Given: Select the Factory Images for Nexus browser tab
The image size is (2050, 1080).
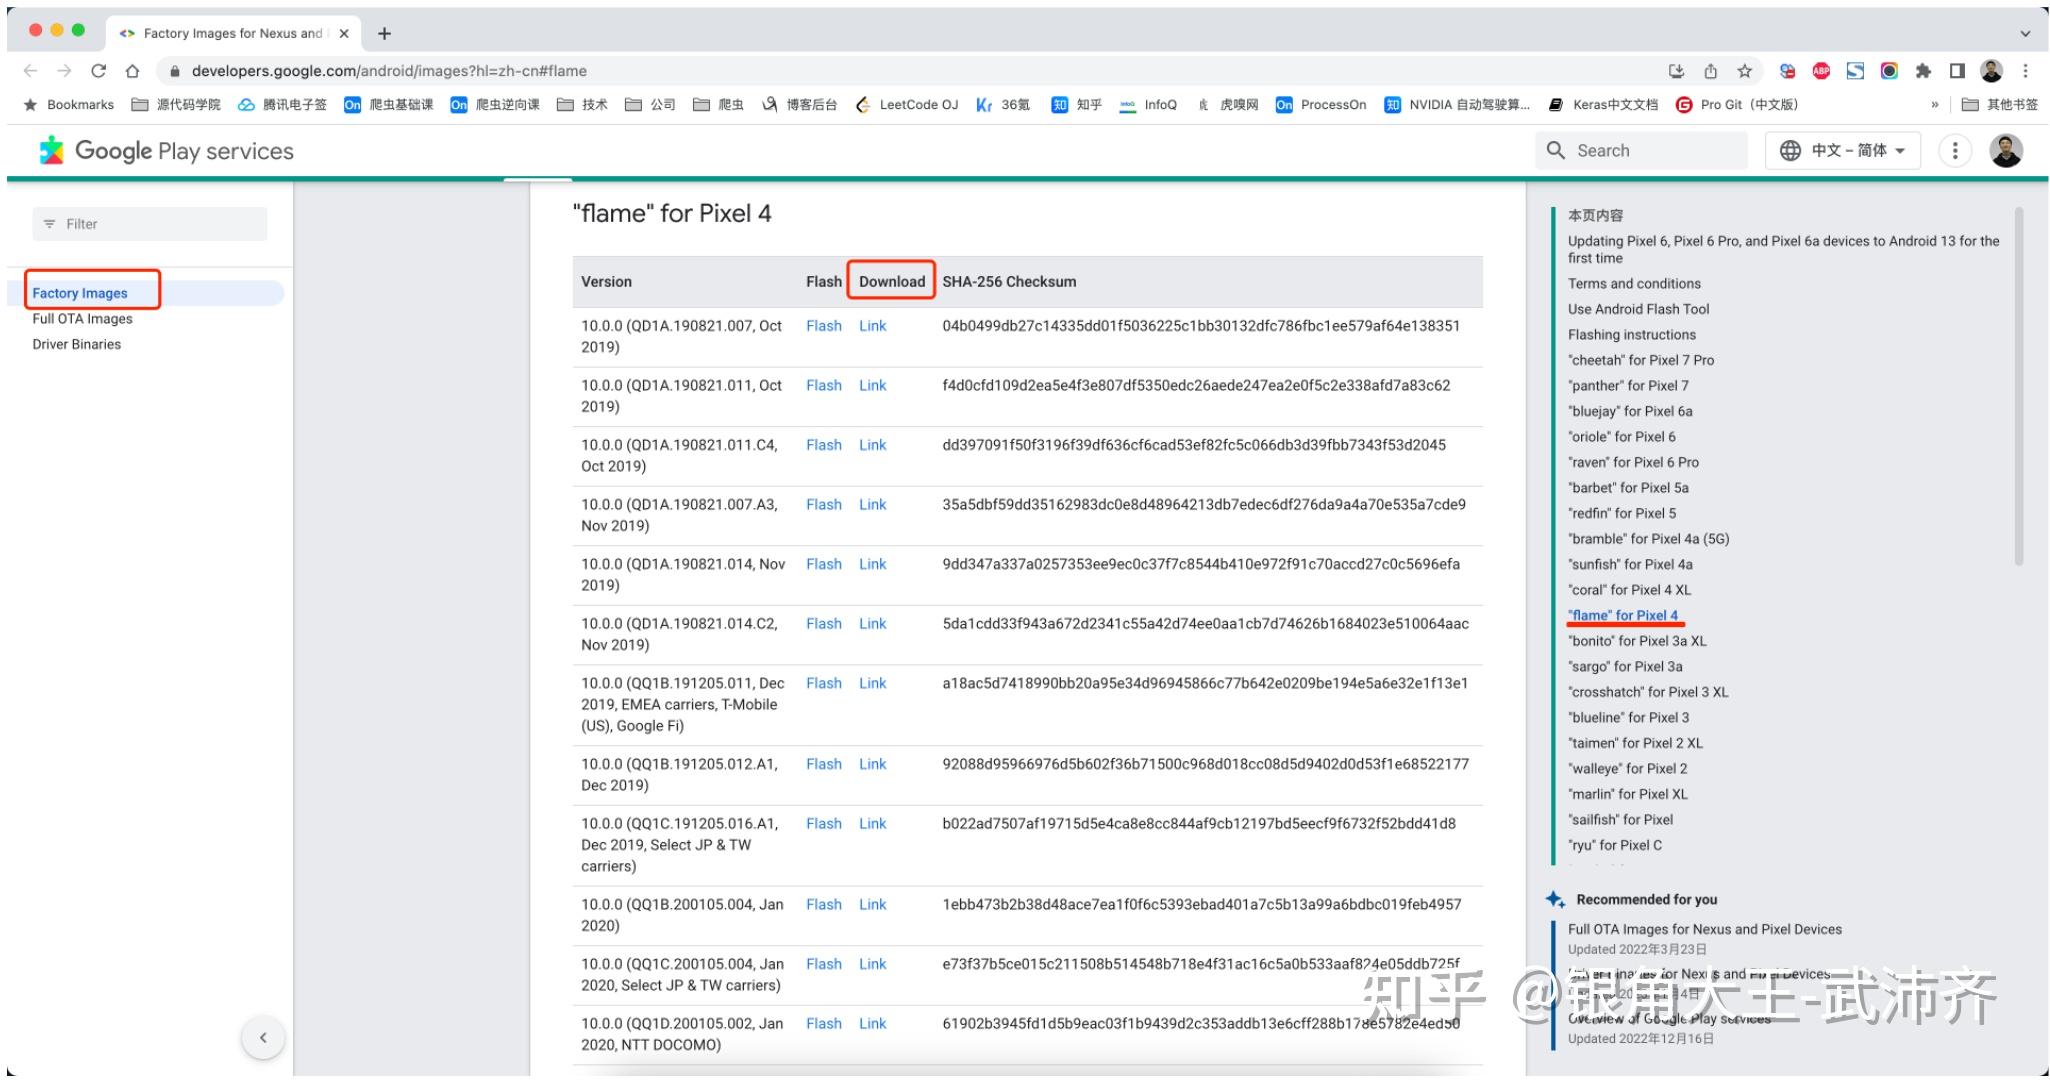Looking at the screenshot, I should click(234, 33).
